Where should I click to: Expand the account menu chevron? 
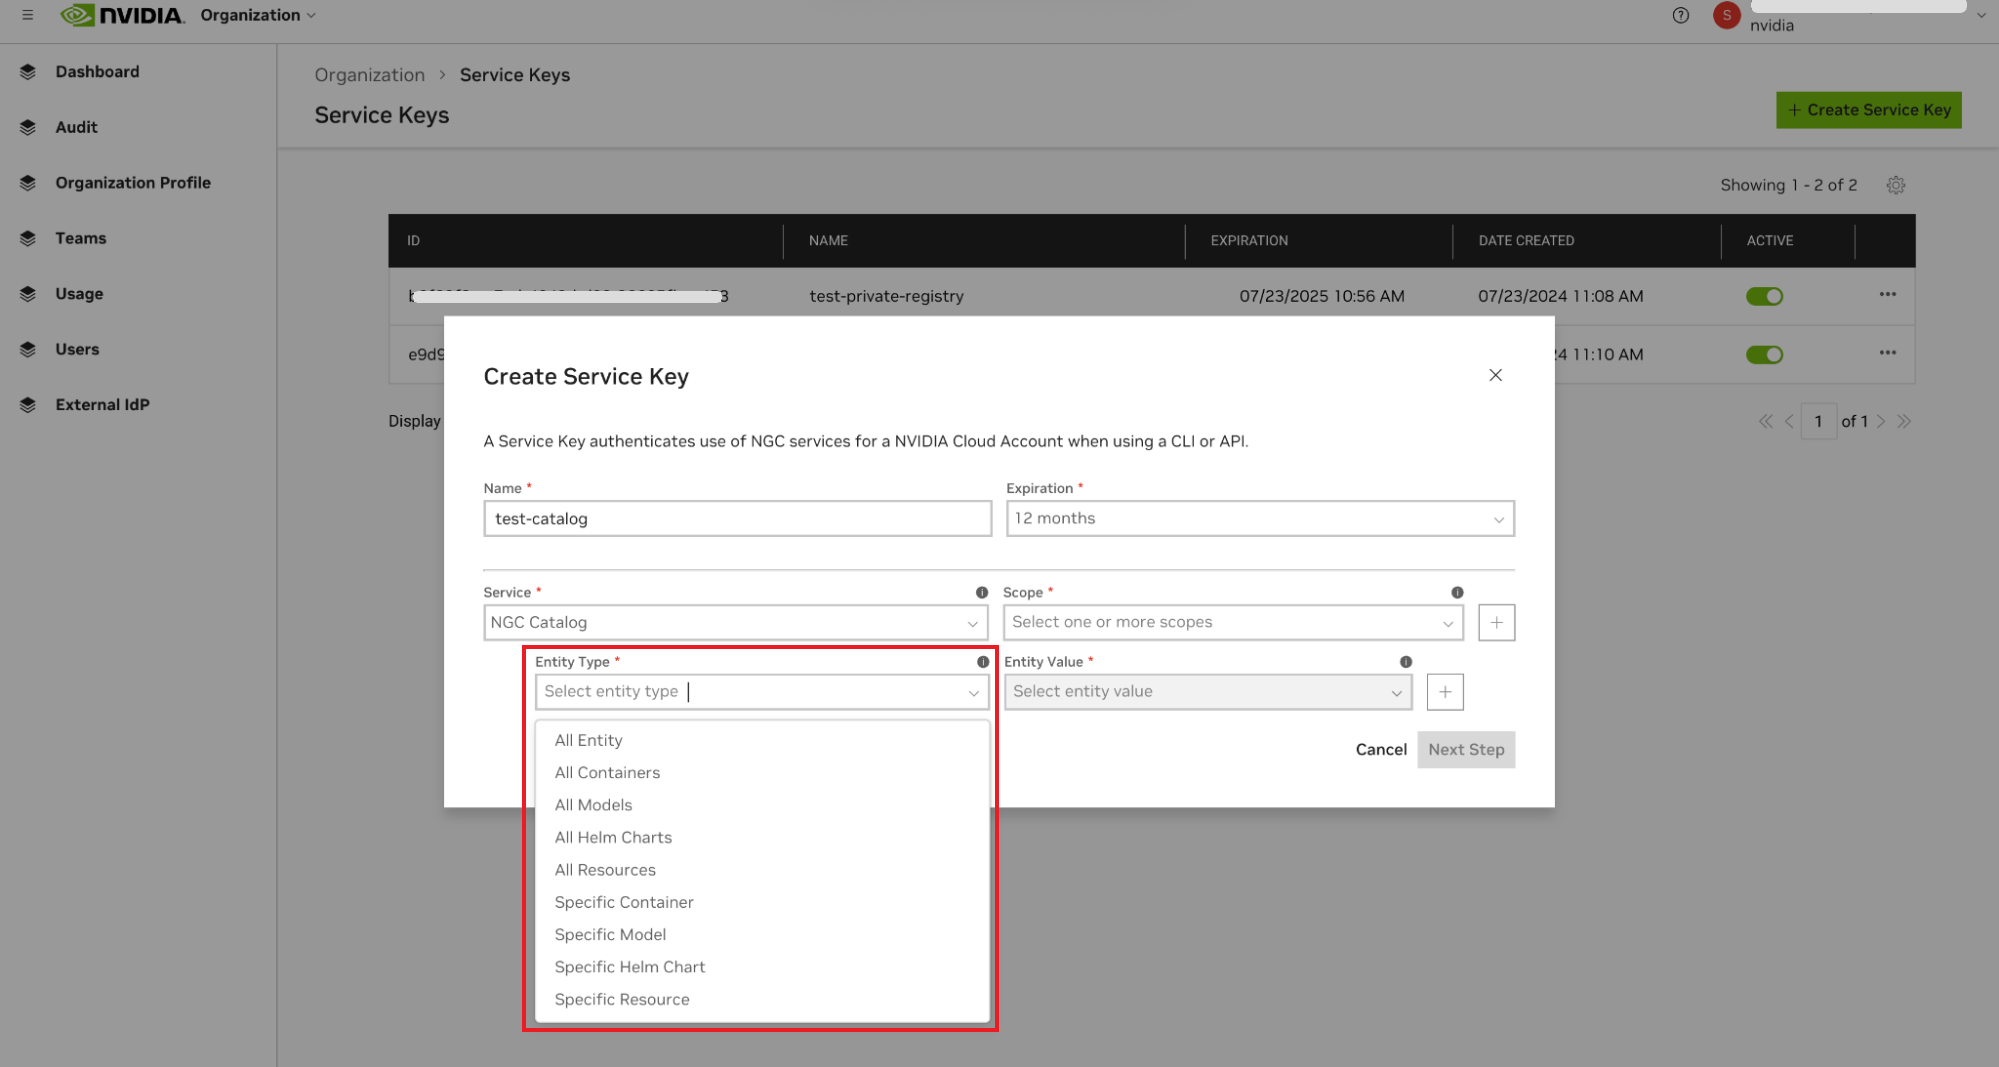(1981, 15)
